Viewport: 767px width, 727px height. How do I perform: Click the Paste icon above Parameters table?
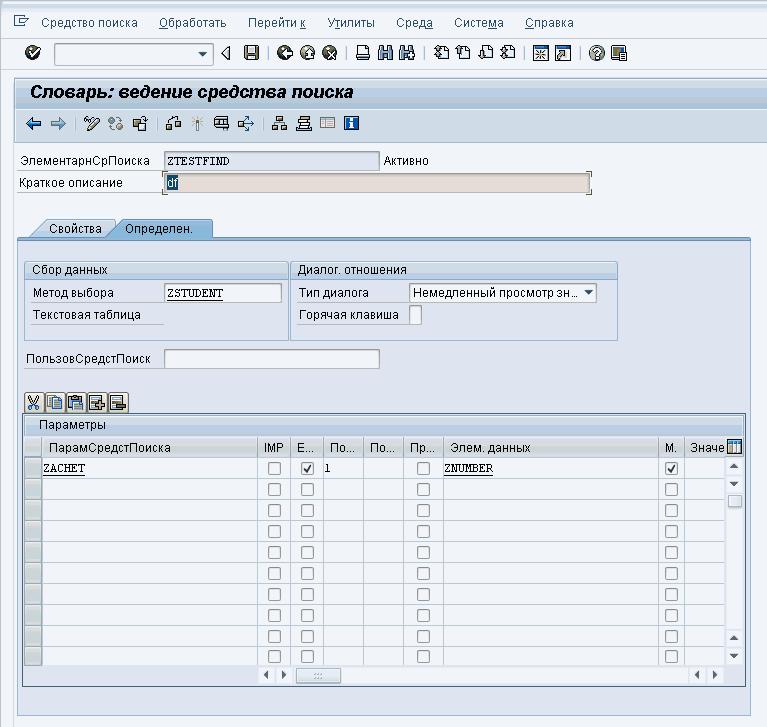click(76, 403)
